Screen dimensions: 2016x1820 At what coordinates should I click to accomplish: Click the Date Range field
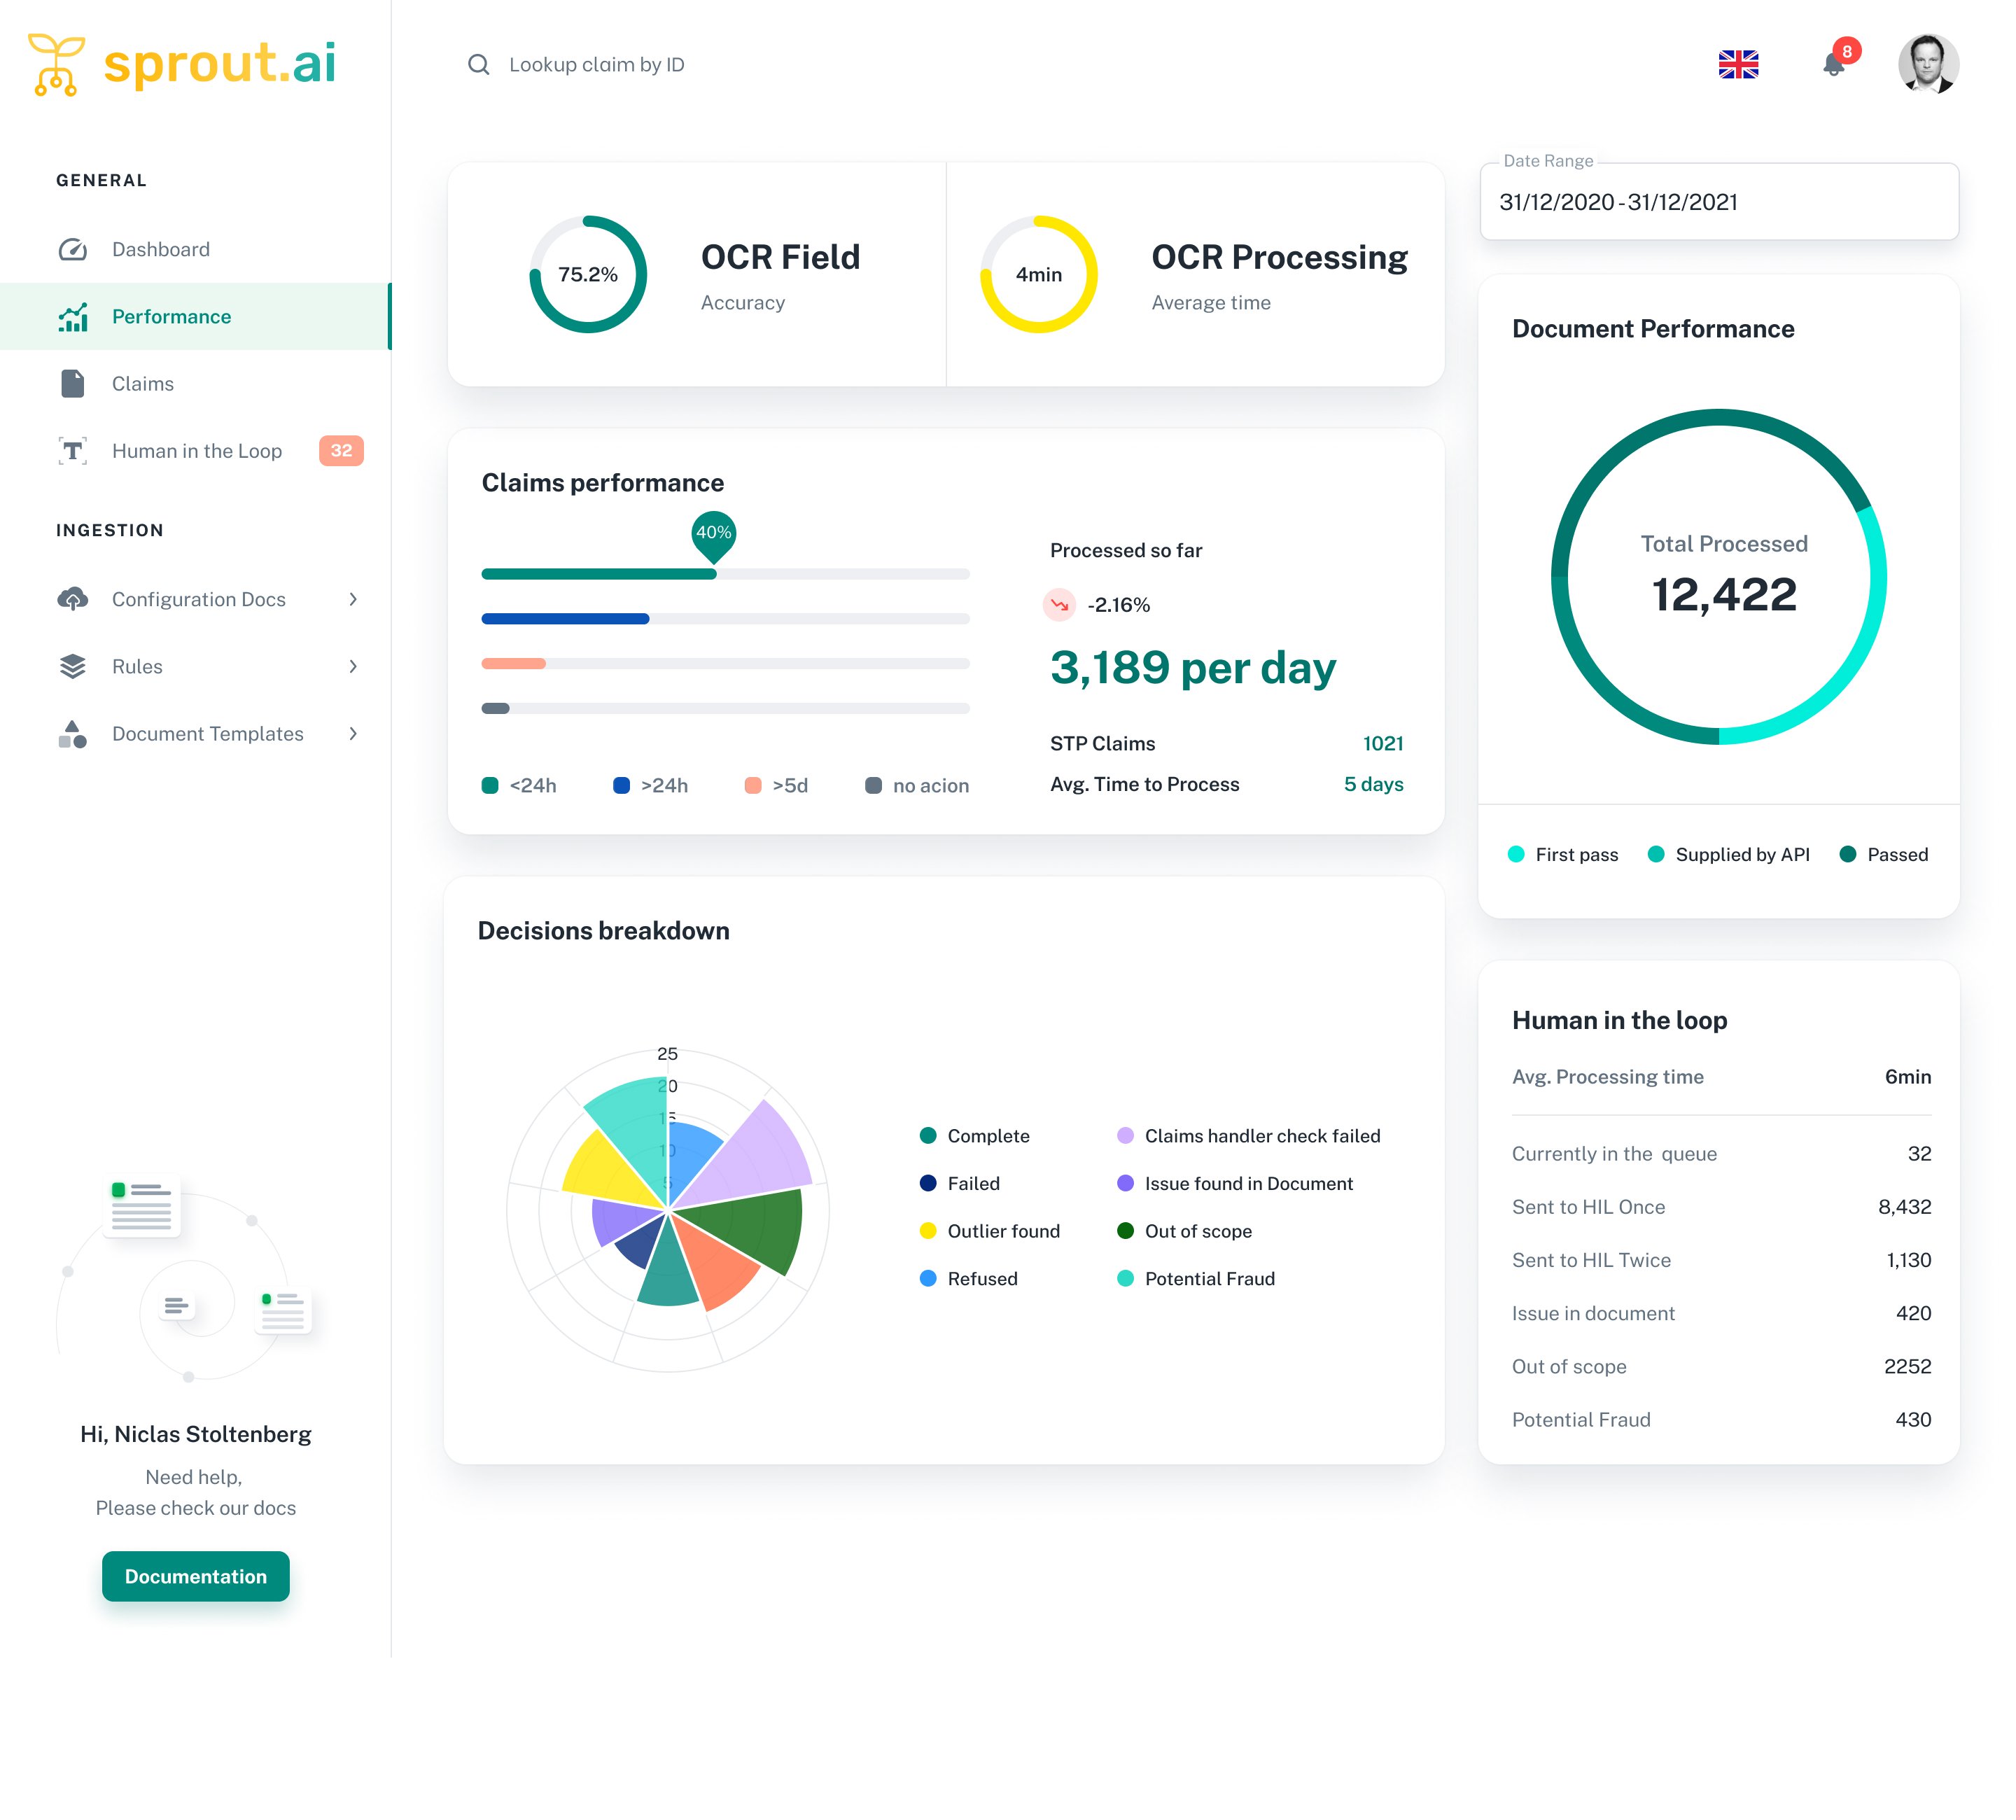pyautogui.click(x=1718, y=201)
